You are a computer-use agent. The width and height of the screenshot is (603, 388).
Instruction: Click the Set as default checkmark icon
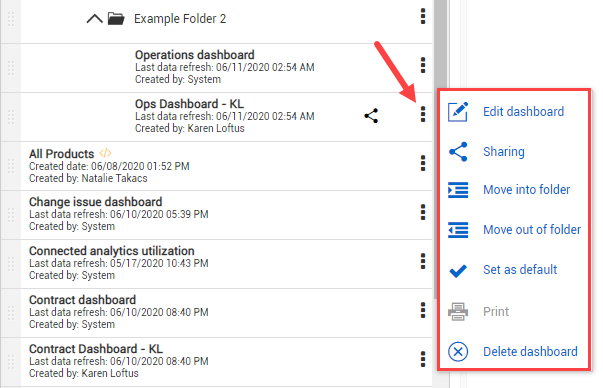pyautogui.click(x=458, y=271)
